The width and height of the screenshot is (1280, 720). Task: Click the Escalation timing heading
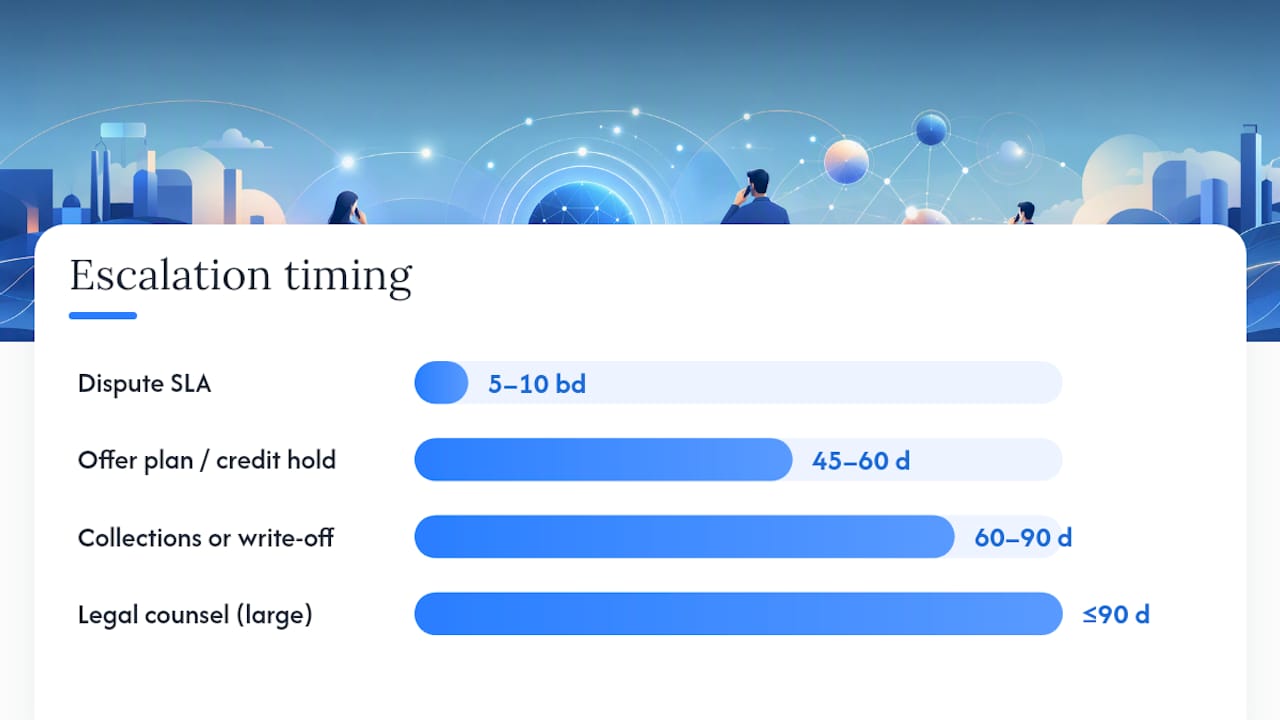(241, 276)
